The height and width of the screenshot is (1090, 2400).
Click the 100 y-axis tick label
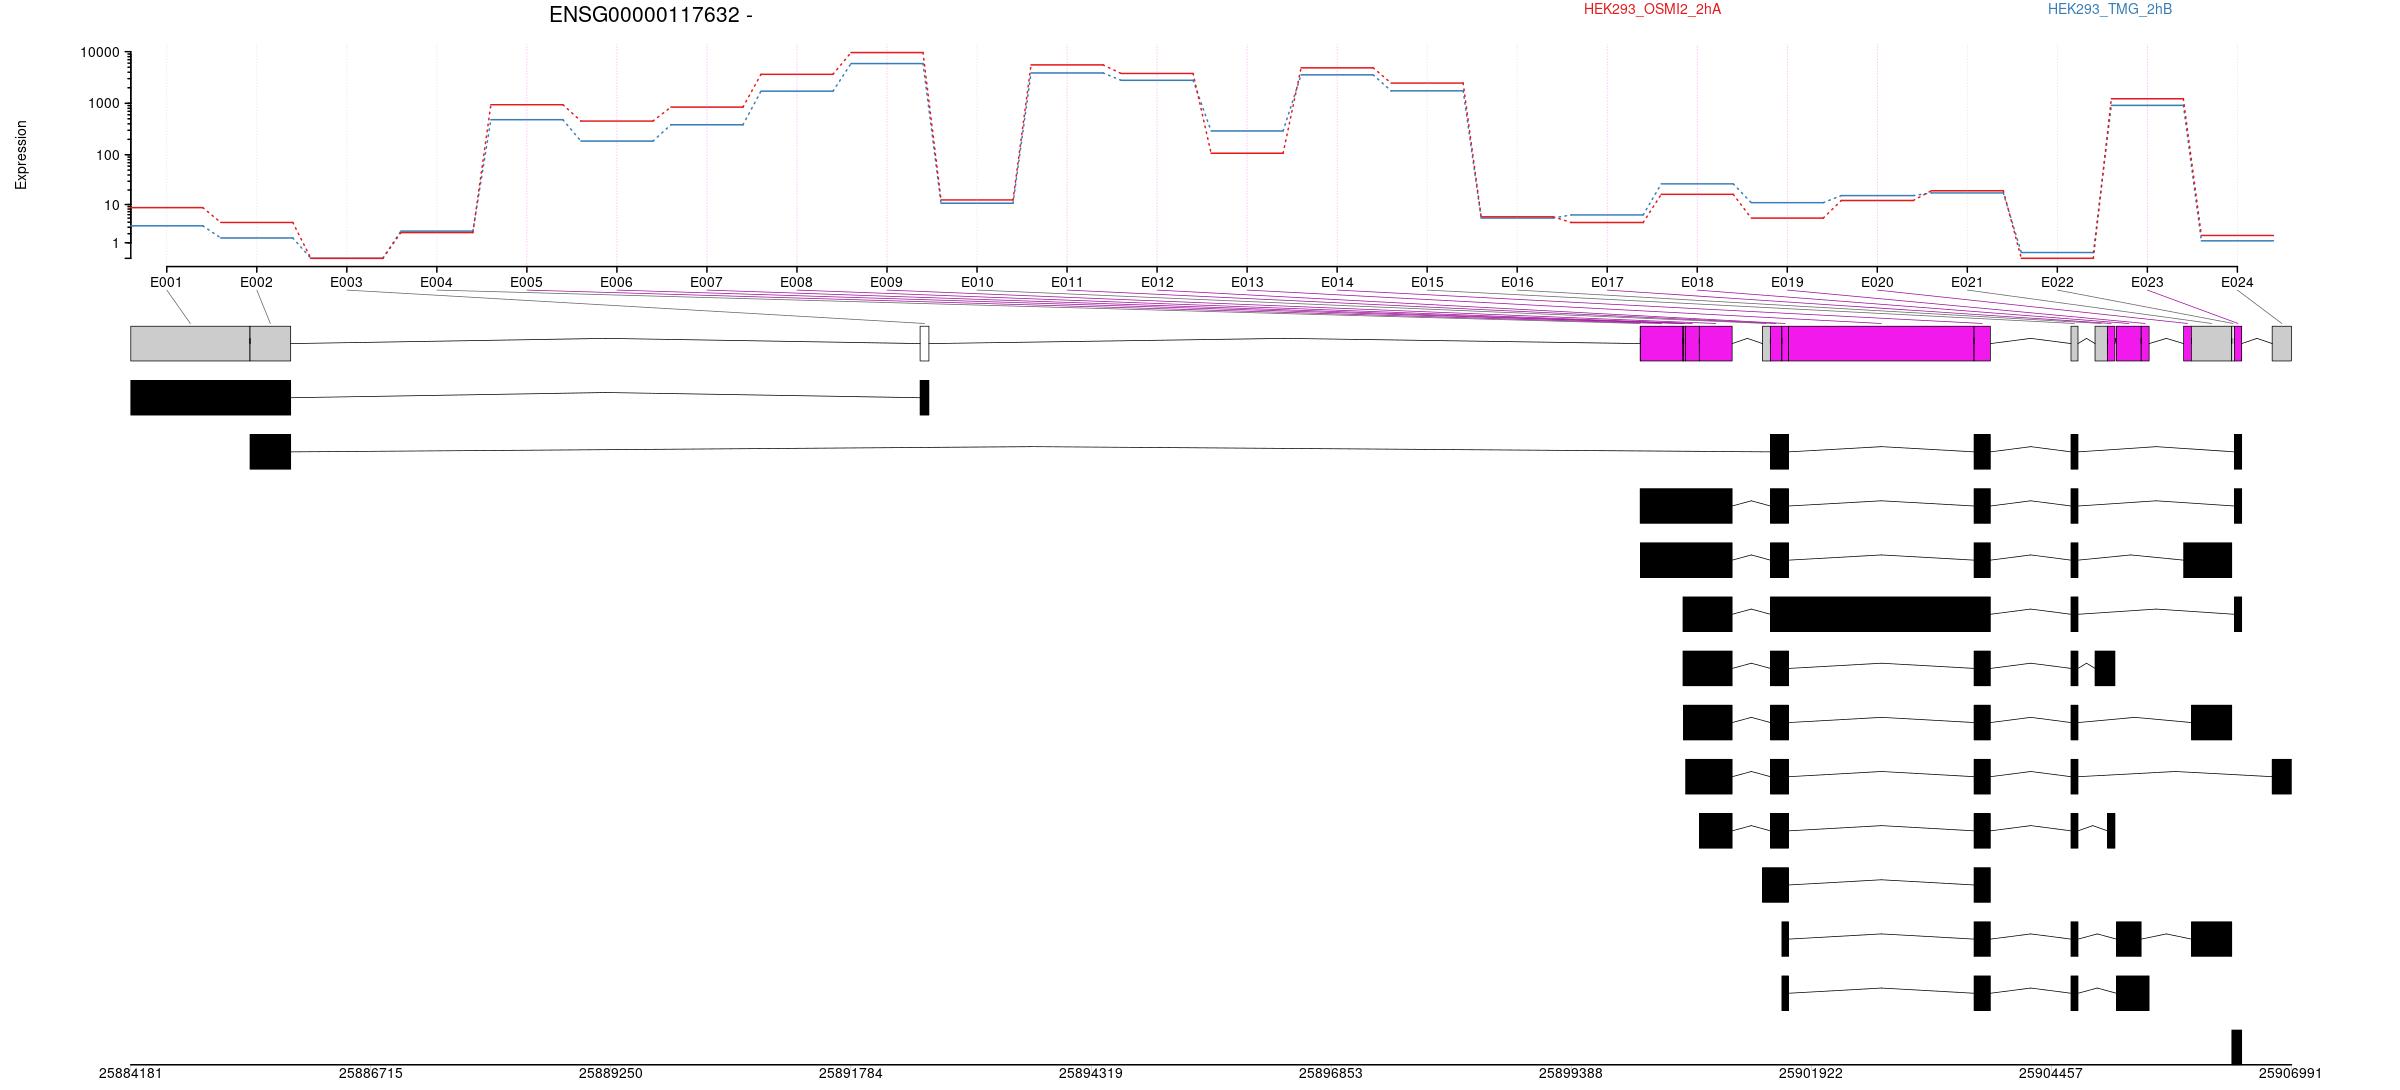[x=107, y=155]
